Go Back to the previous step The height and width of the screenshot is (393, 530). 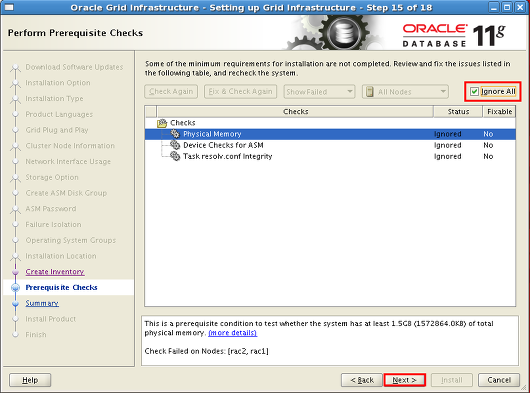pyautogui.click(x=362, y=380)
